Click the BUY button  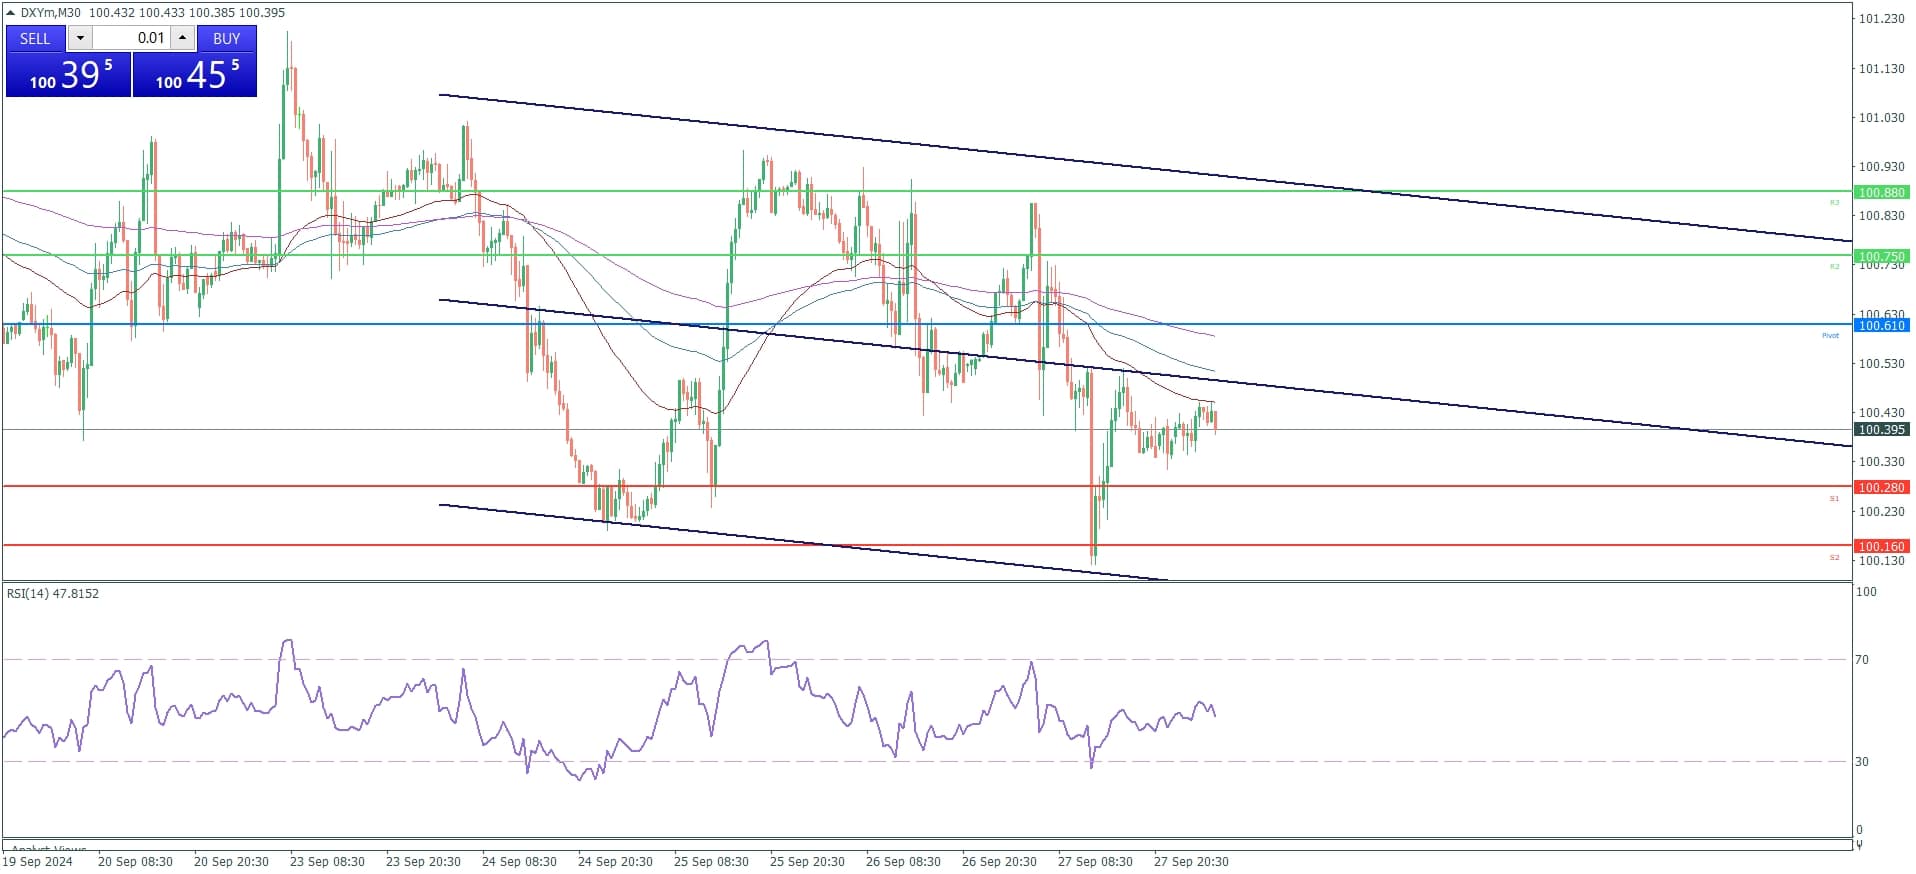[x=227, y=38]
